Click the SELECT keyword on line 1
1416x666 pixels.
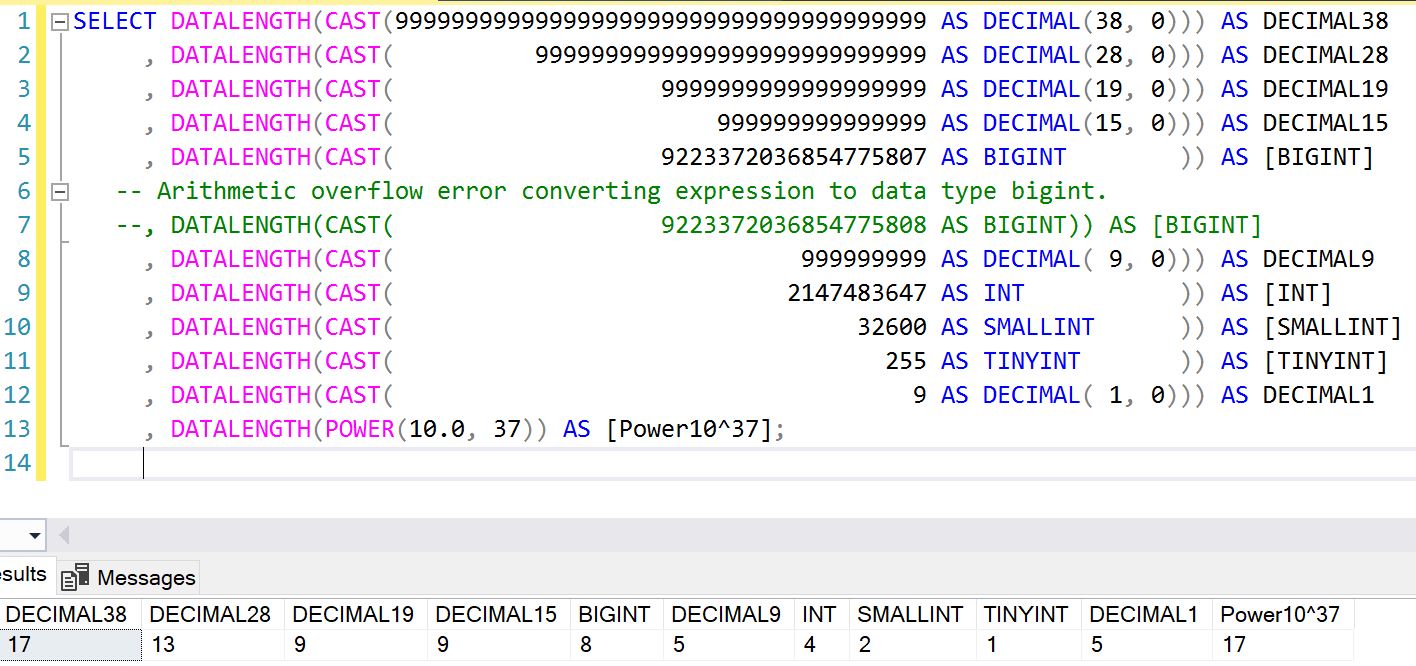pos(113,20)
